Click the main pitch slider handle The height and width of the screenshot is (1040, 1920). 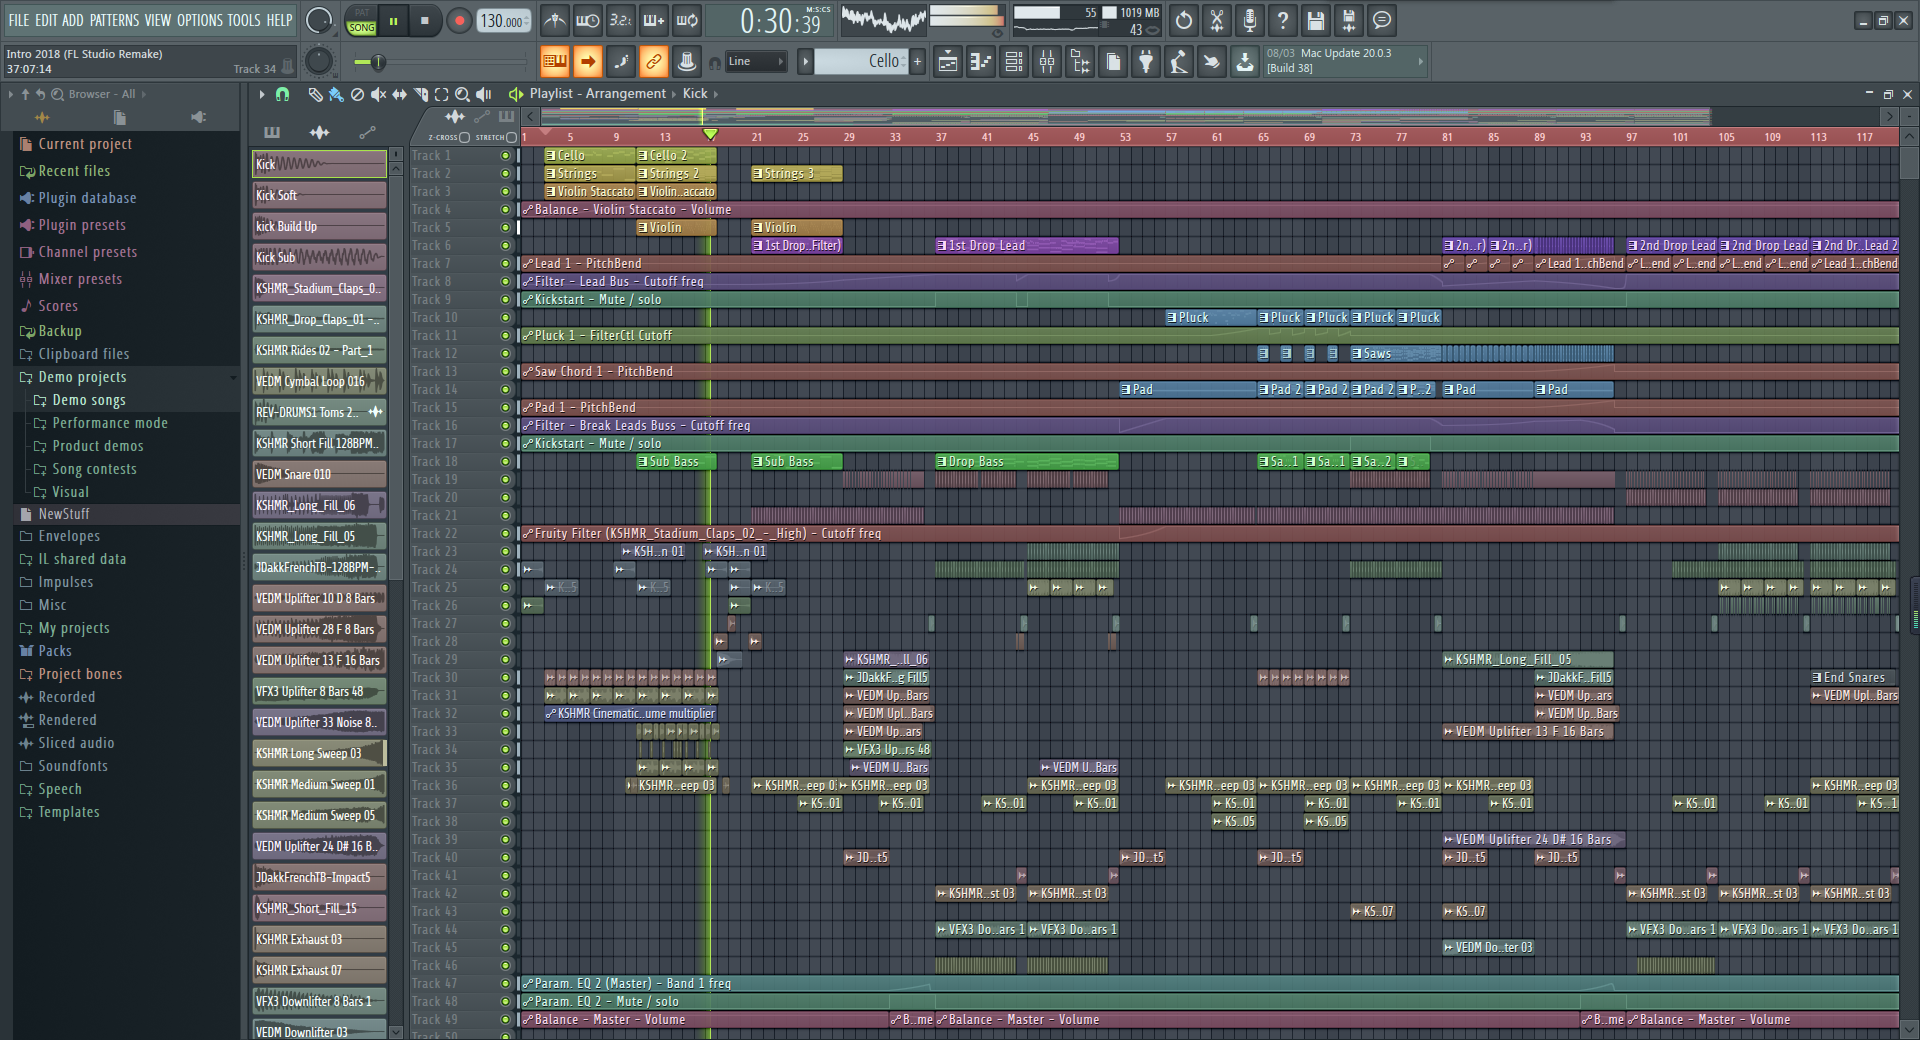[377, 62]
